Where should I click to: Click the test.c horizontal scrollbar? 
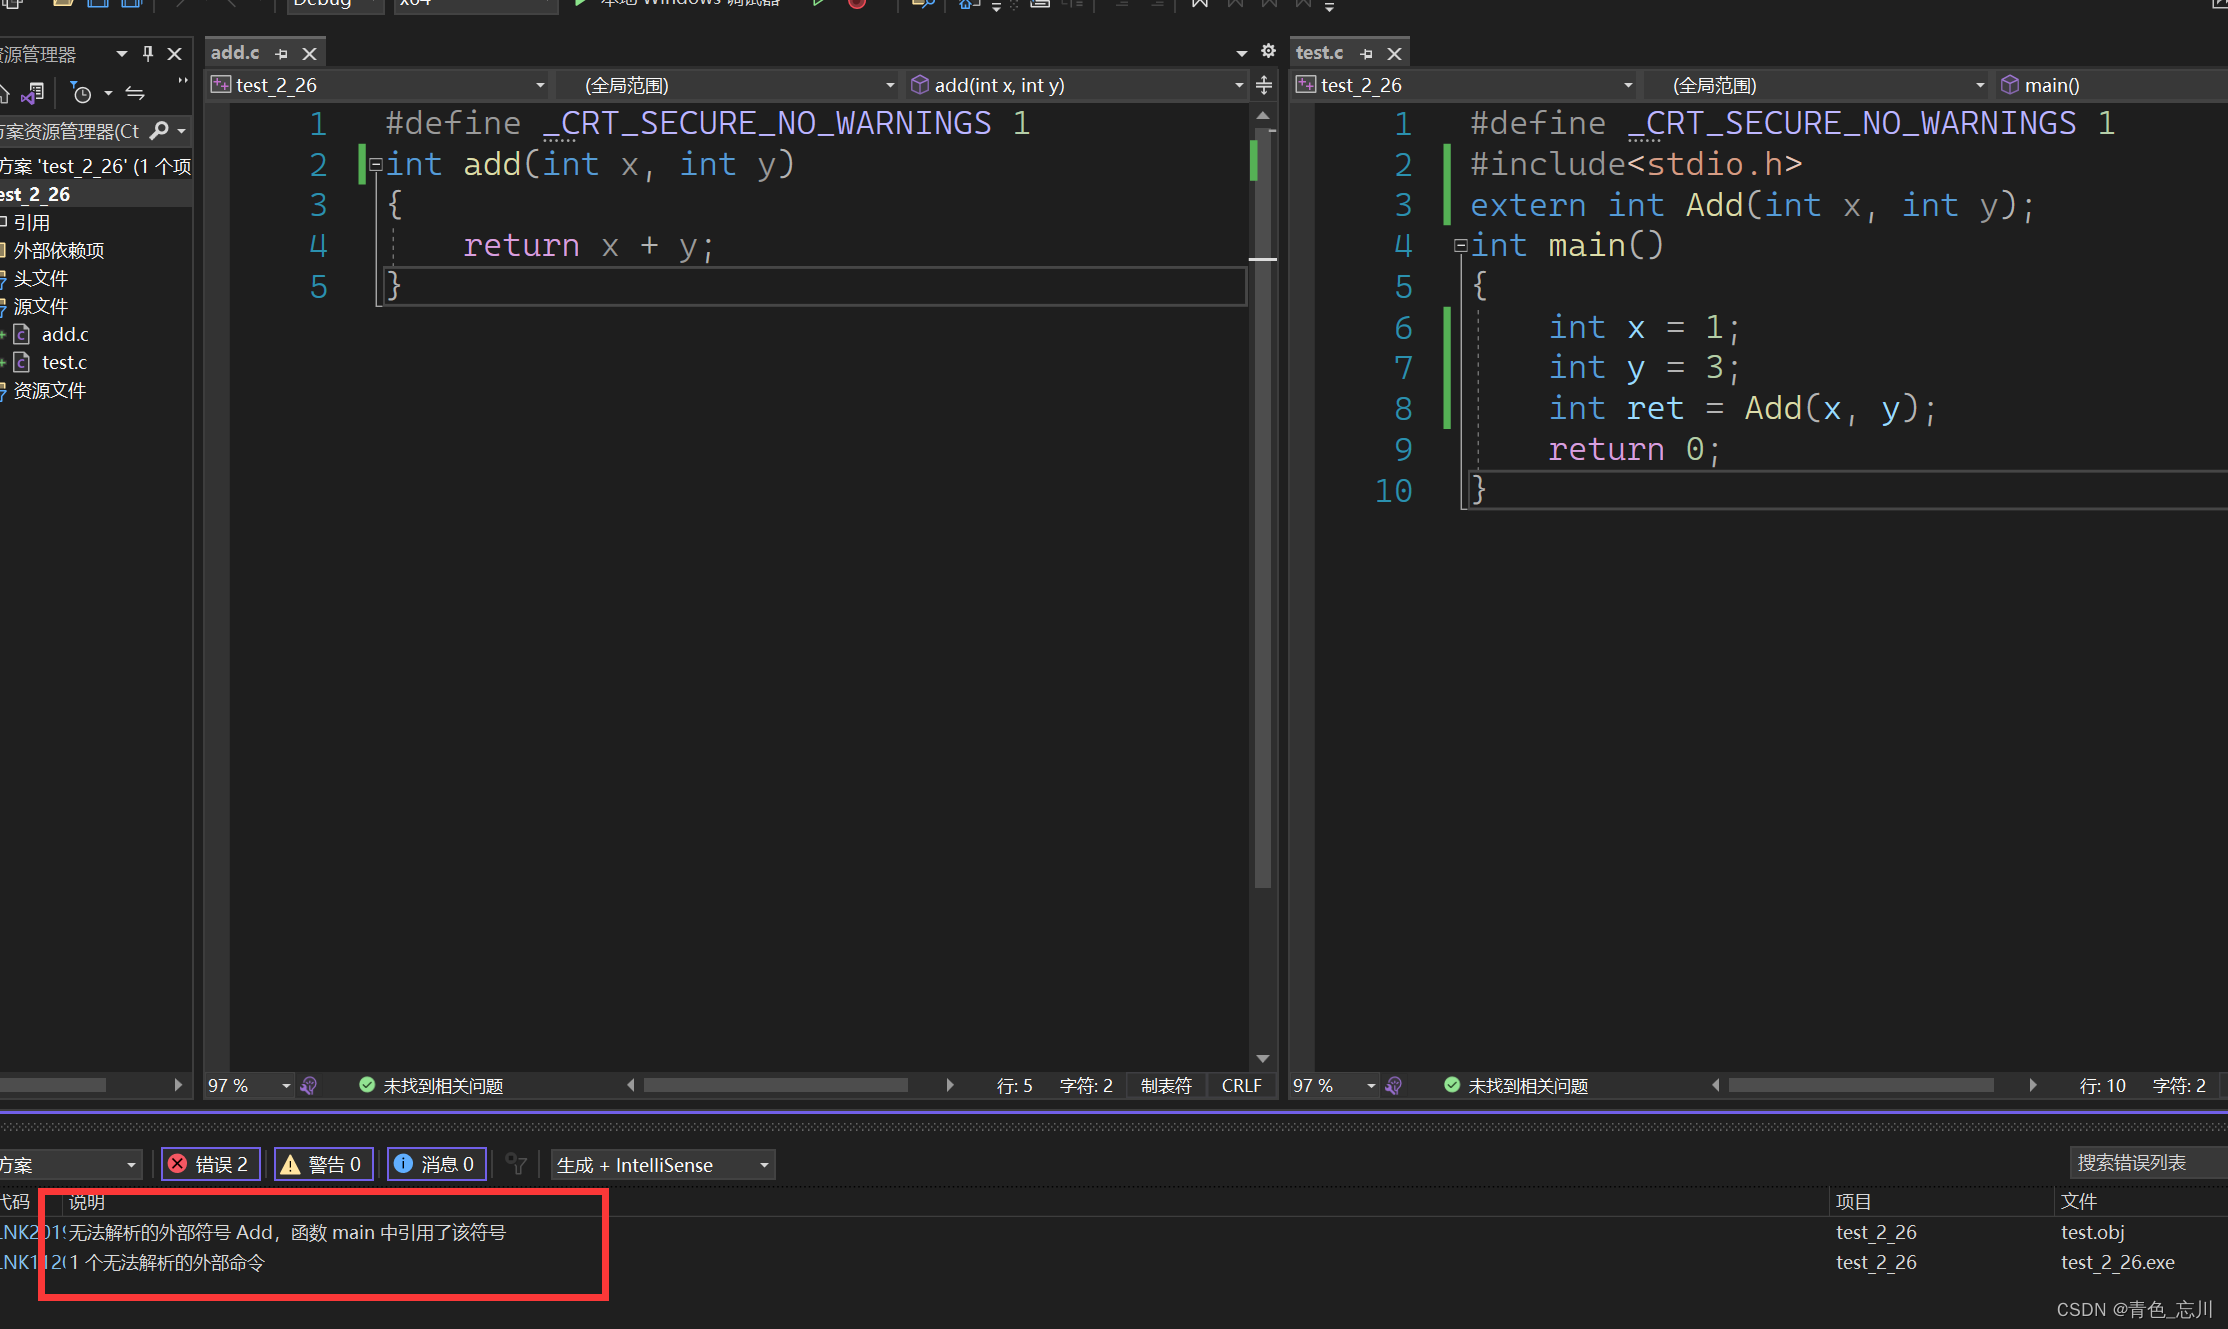pos(1861,1086)
